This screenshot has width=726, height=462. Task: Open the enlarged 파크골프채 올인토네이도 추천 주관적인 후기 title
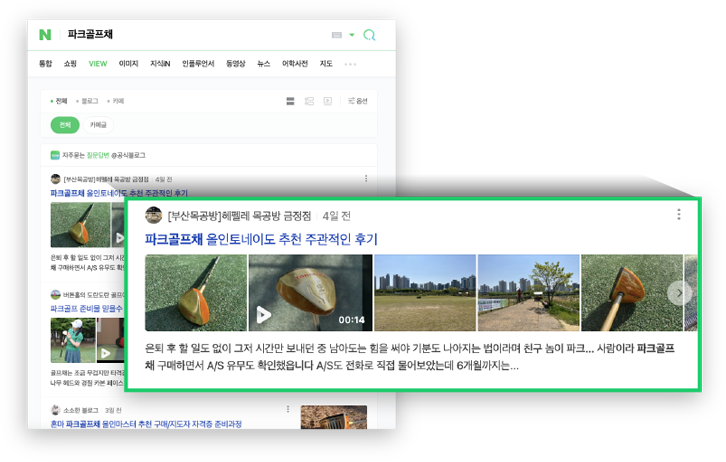coord(261,239)
